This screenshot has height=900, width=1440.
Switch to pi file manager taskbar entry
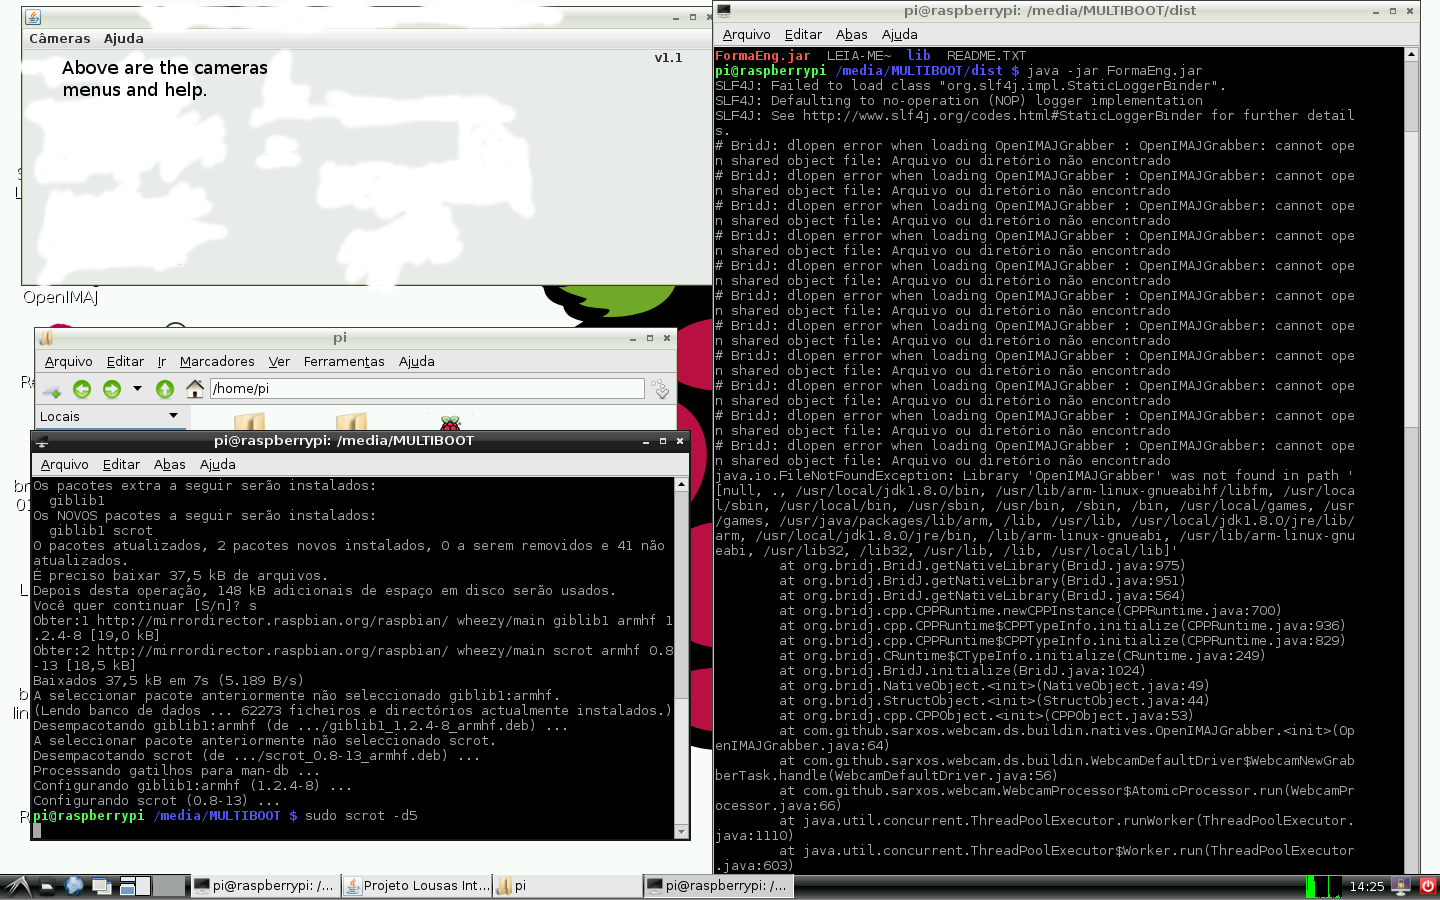click(x=567, y=886)
